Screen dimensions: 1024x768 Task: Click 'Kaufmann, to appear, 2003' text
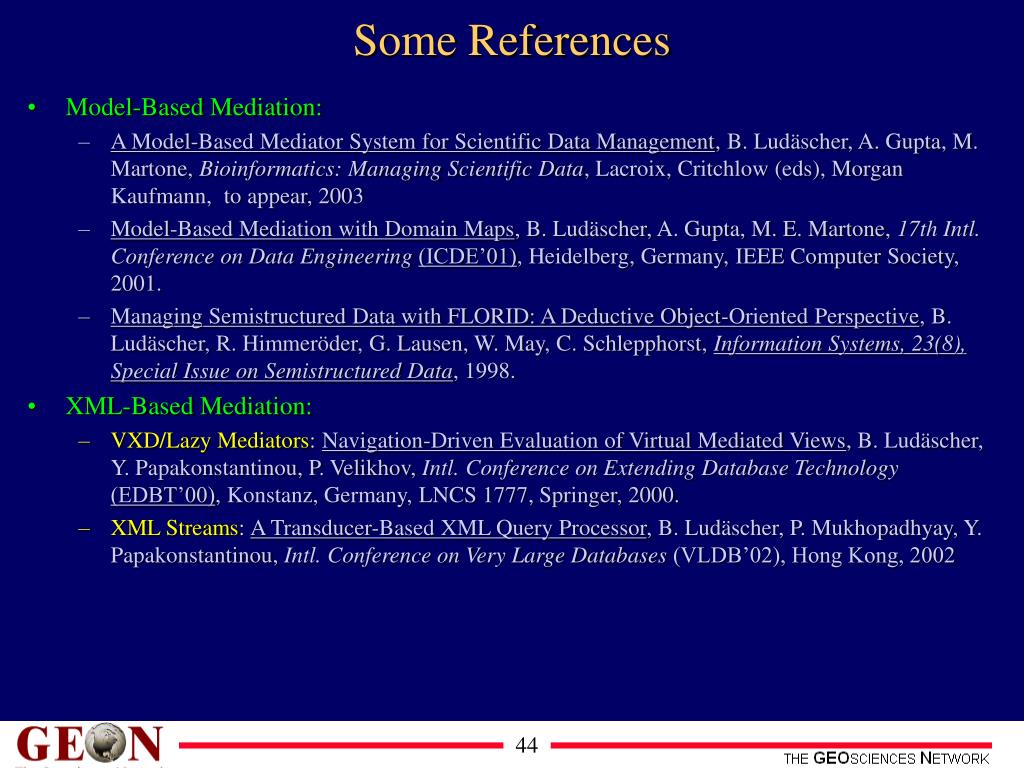(237, 197)
